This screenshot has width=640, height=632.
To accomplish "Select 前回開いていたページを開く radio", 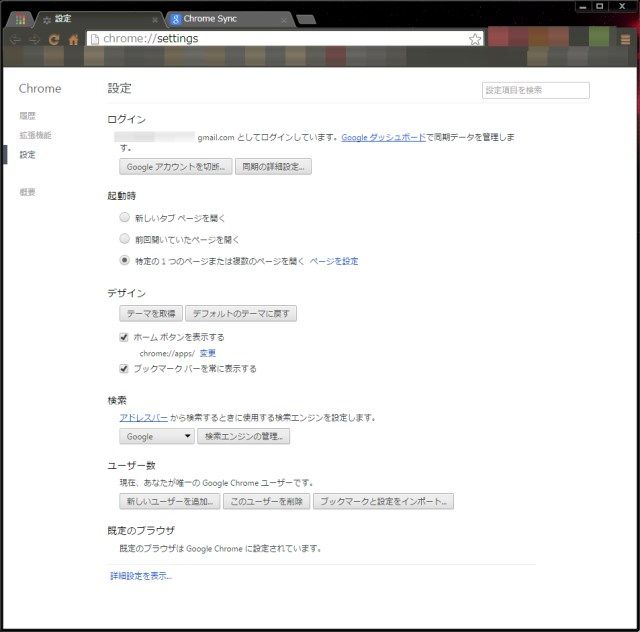I will tap(124, 238).
